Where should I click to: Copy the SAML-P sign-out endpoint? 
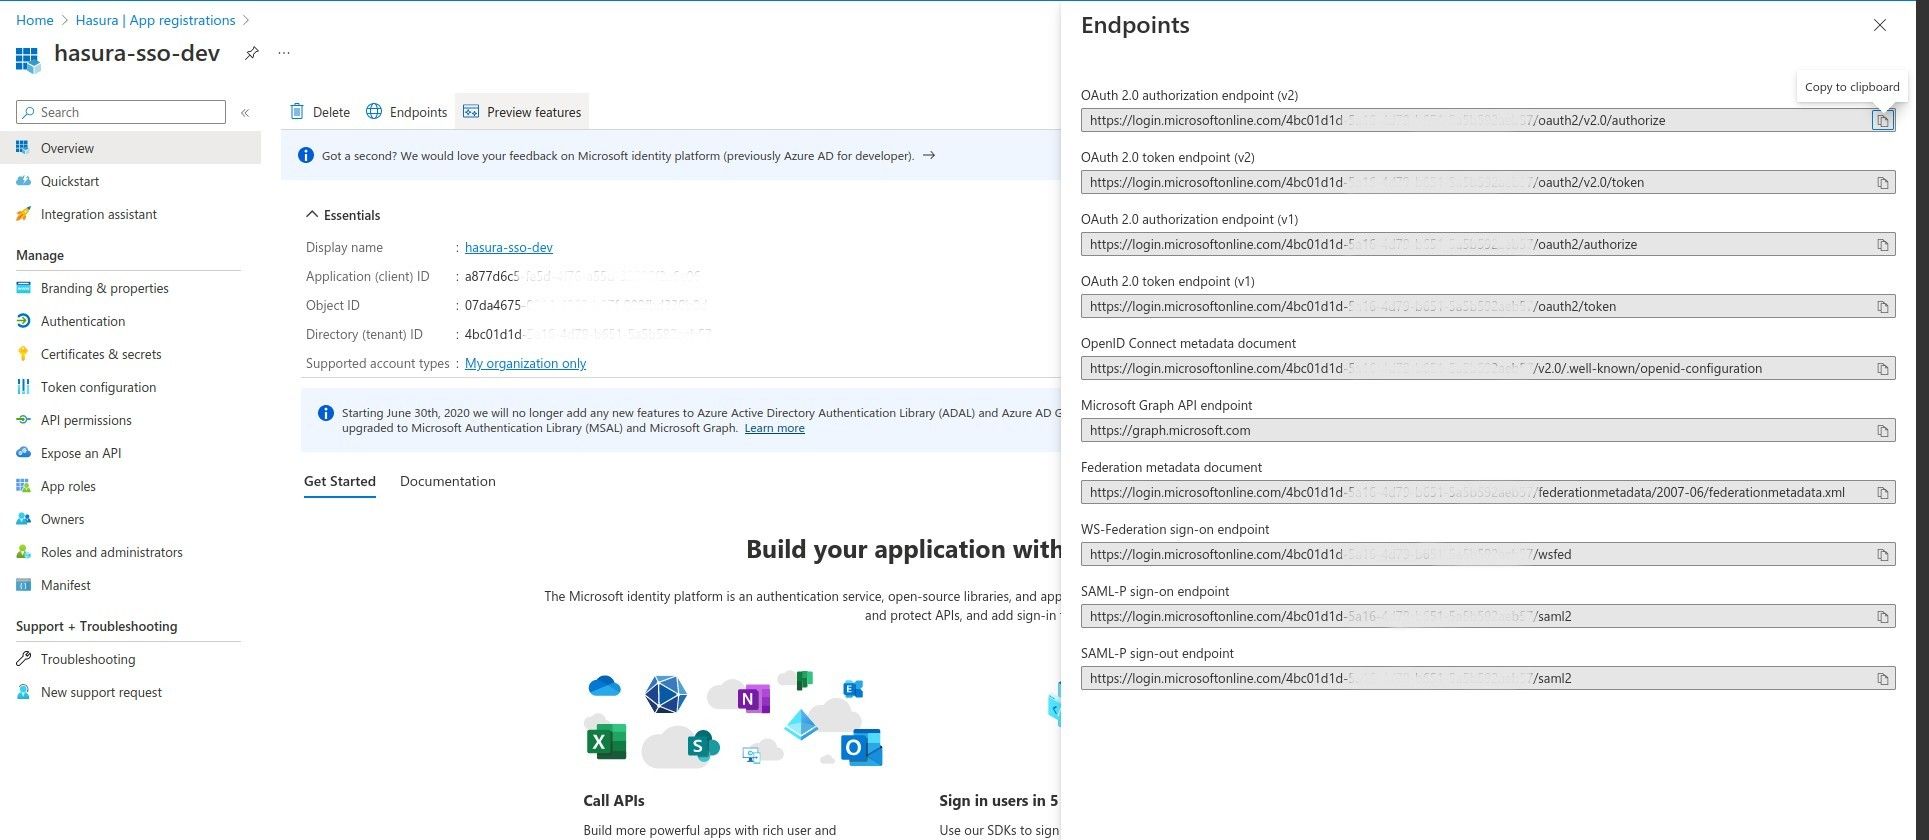tap(1881, 678)
